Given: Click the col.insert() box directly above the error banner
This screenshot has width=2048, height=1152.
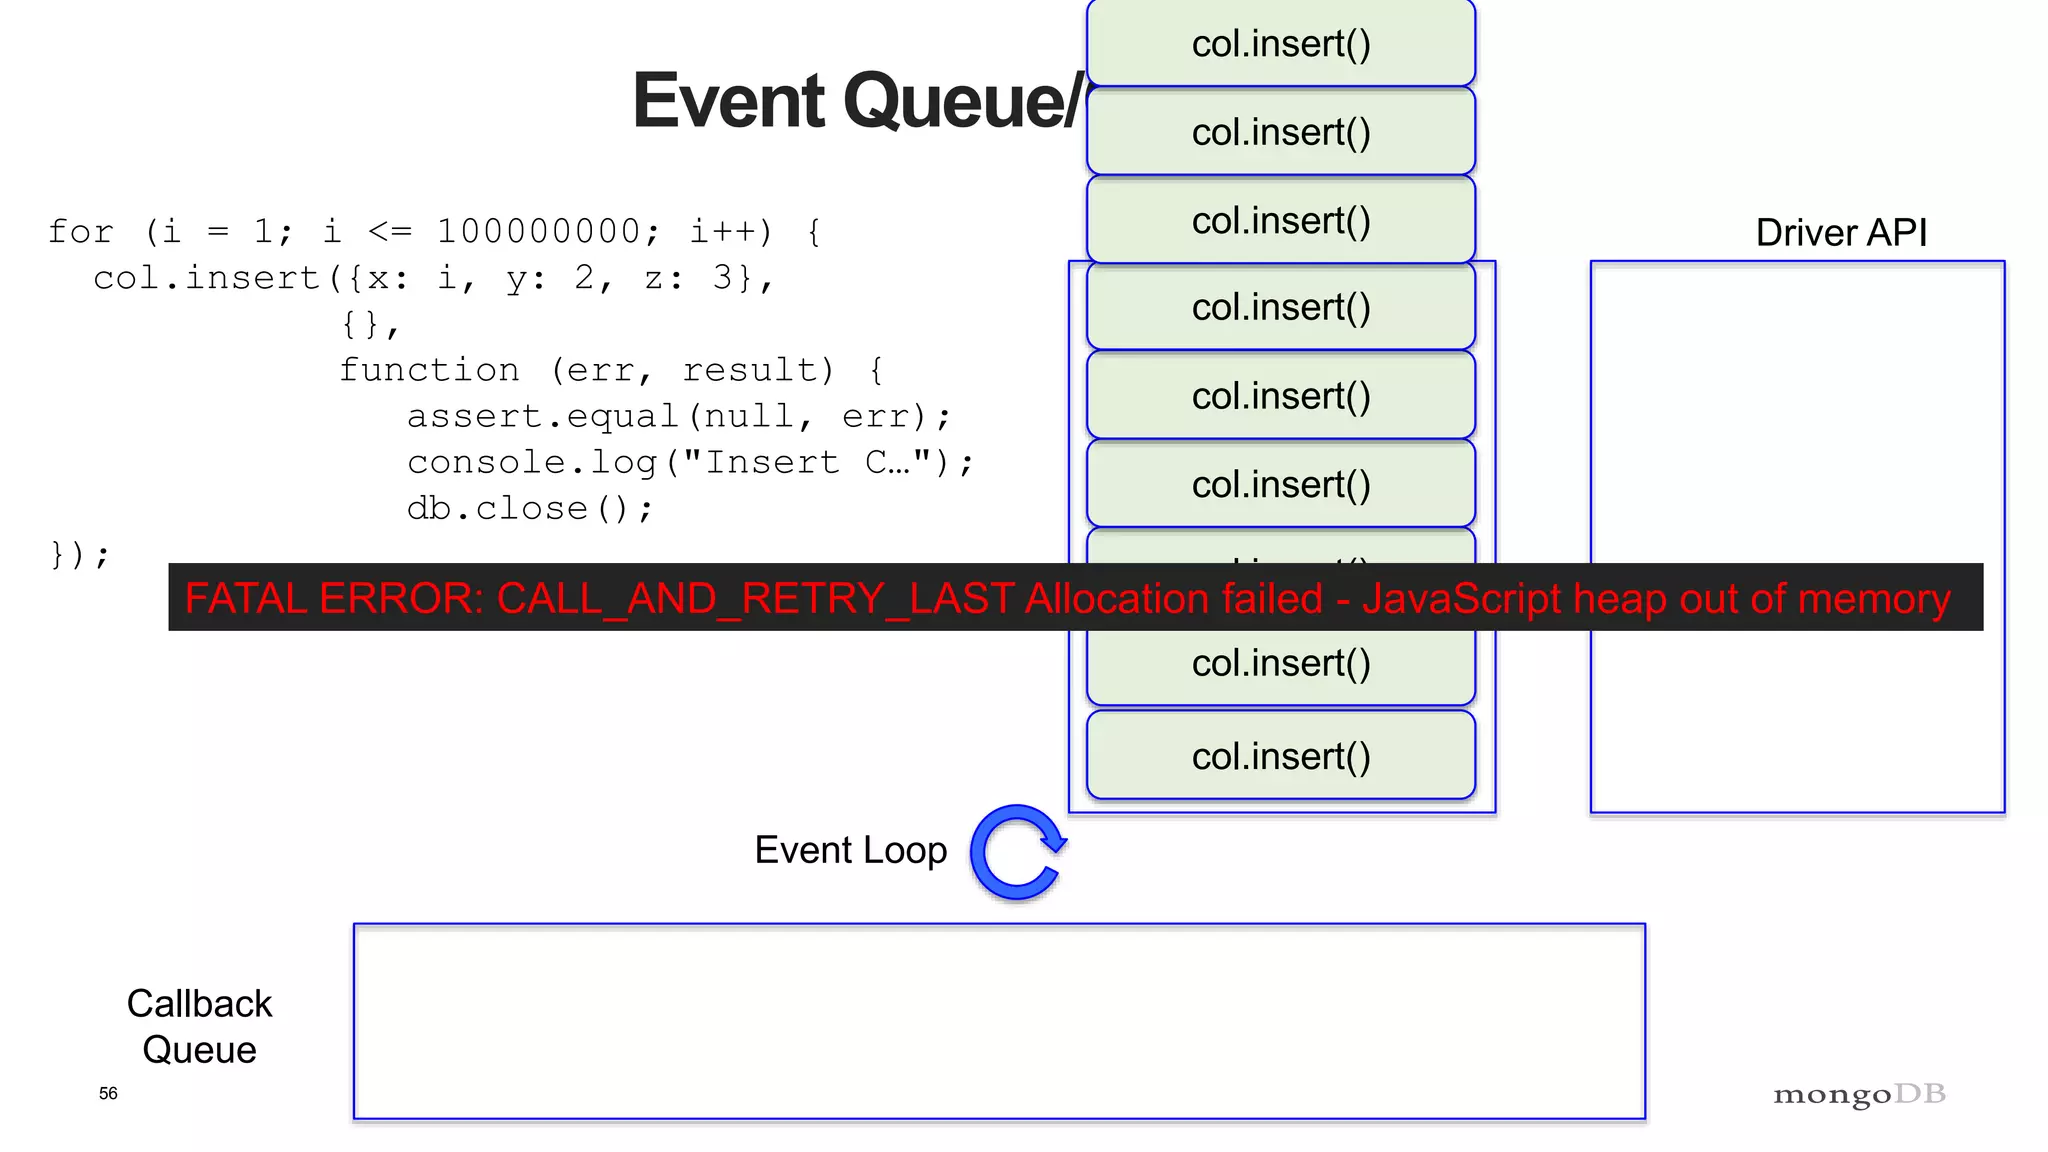Looking at the screenshot, I should [1280, 484].
